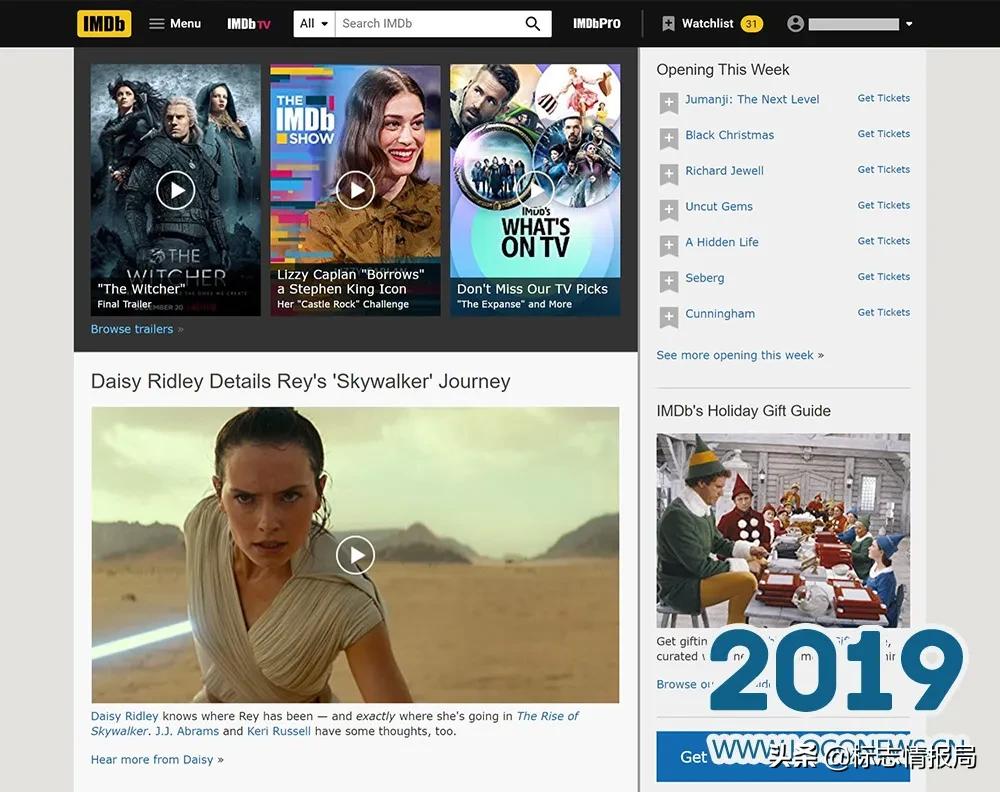Click Opening This Week heading

point(723,70)
